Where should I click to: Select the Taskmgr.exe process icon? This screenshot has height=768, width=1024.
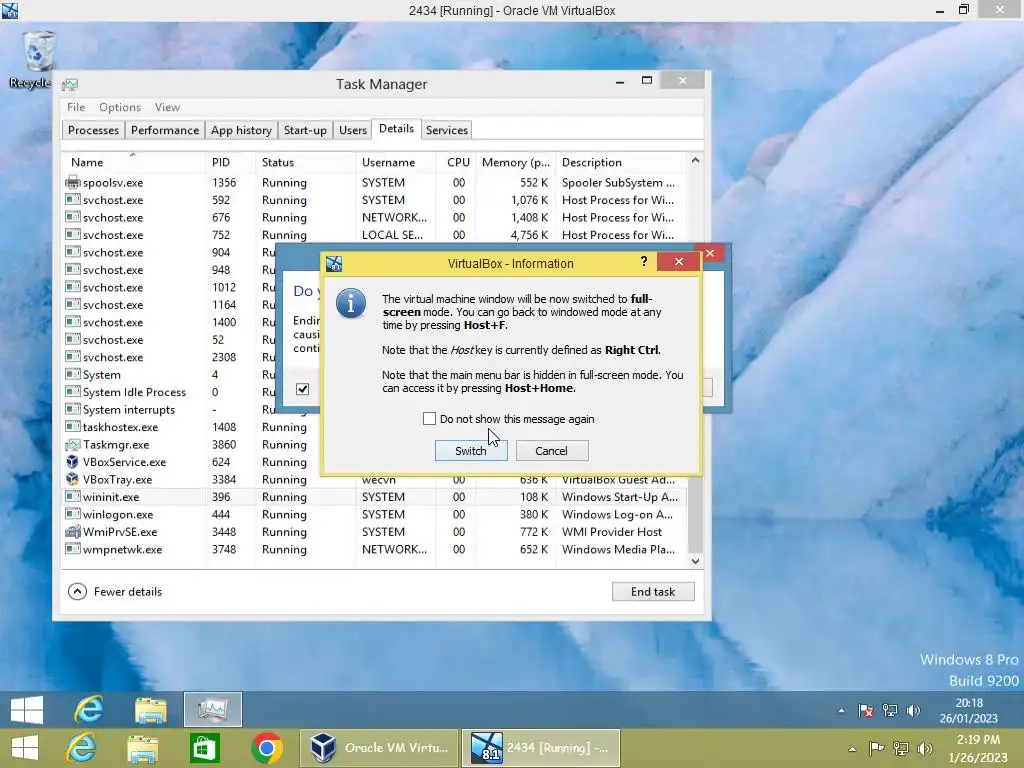click(72, 444)
